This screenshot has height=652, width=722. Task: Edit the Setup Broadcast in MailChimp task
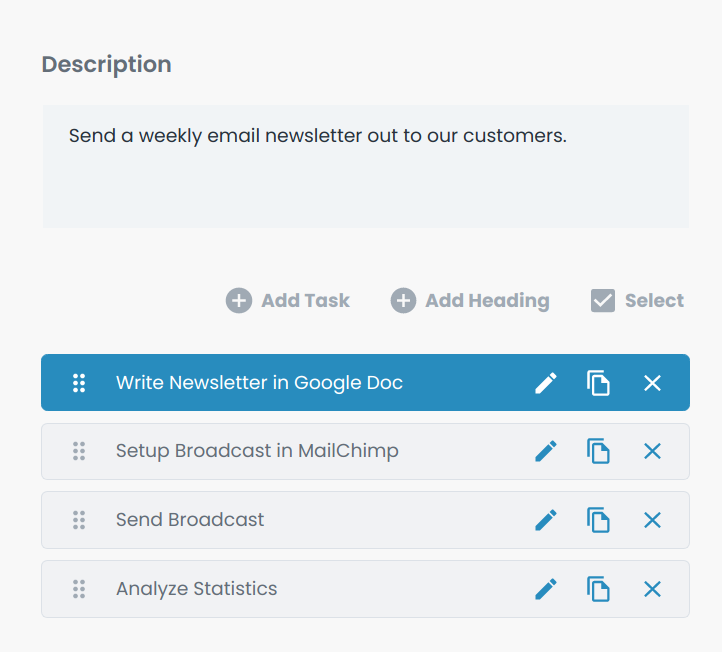pos(546,451)
